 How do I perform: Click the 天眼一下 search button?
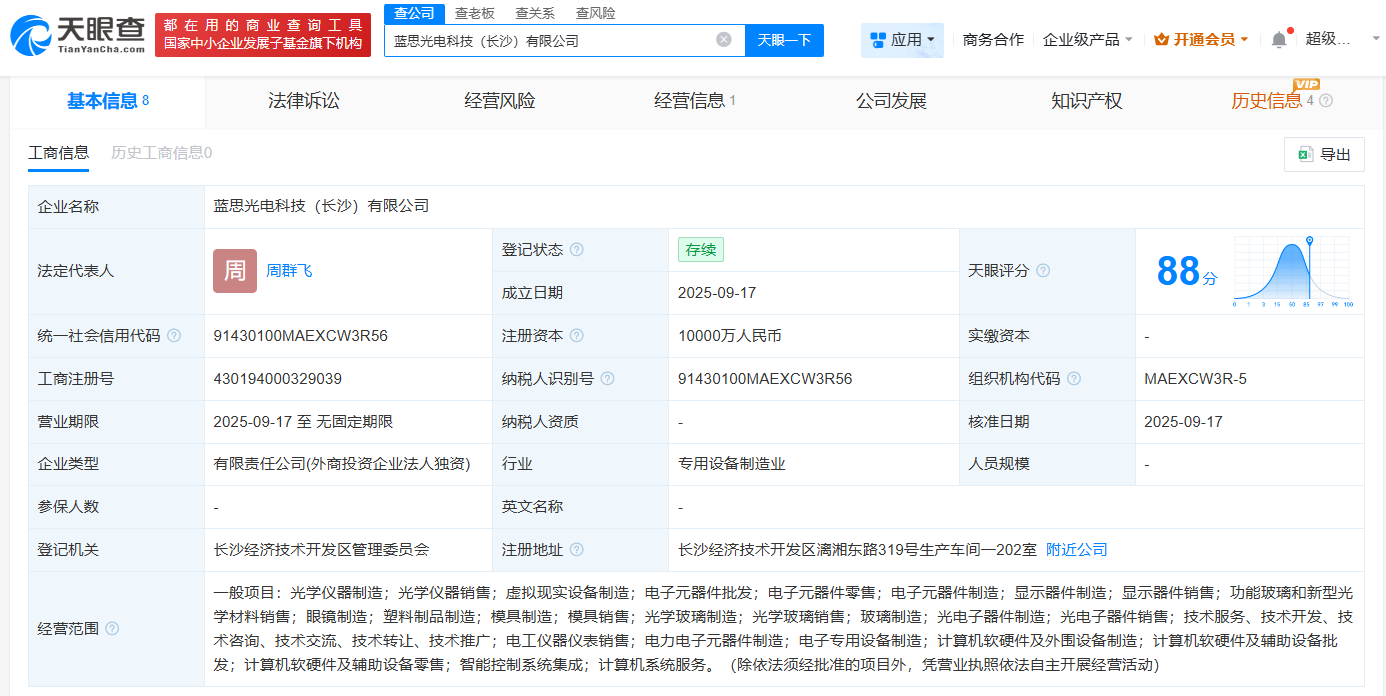tap(784, 40)
